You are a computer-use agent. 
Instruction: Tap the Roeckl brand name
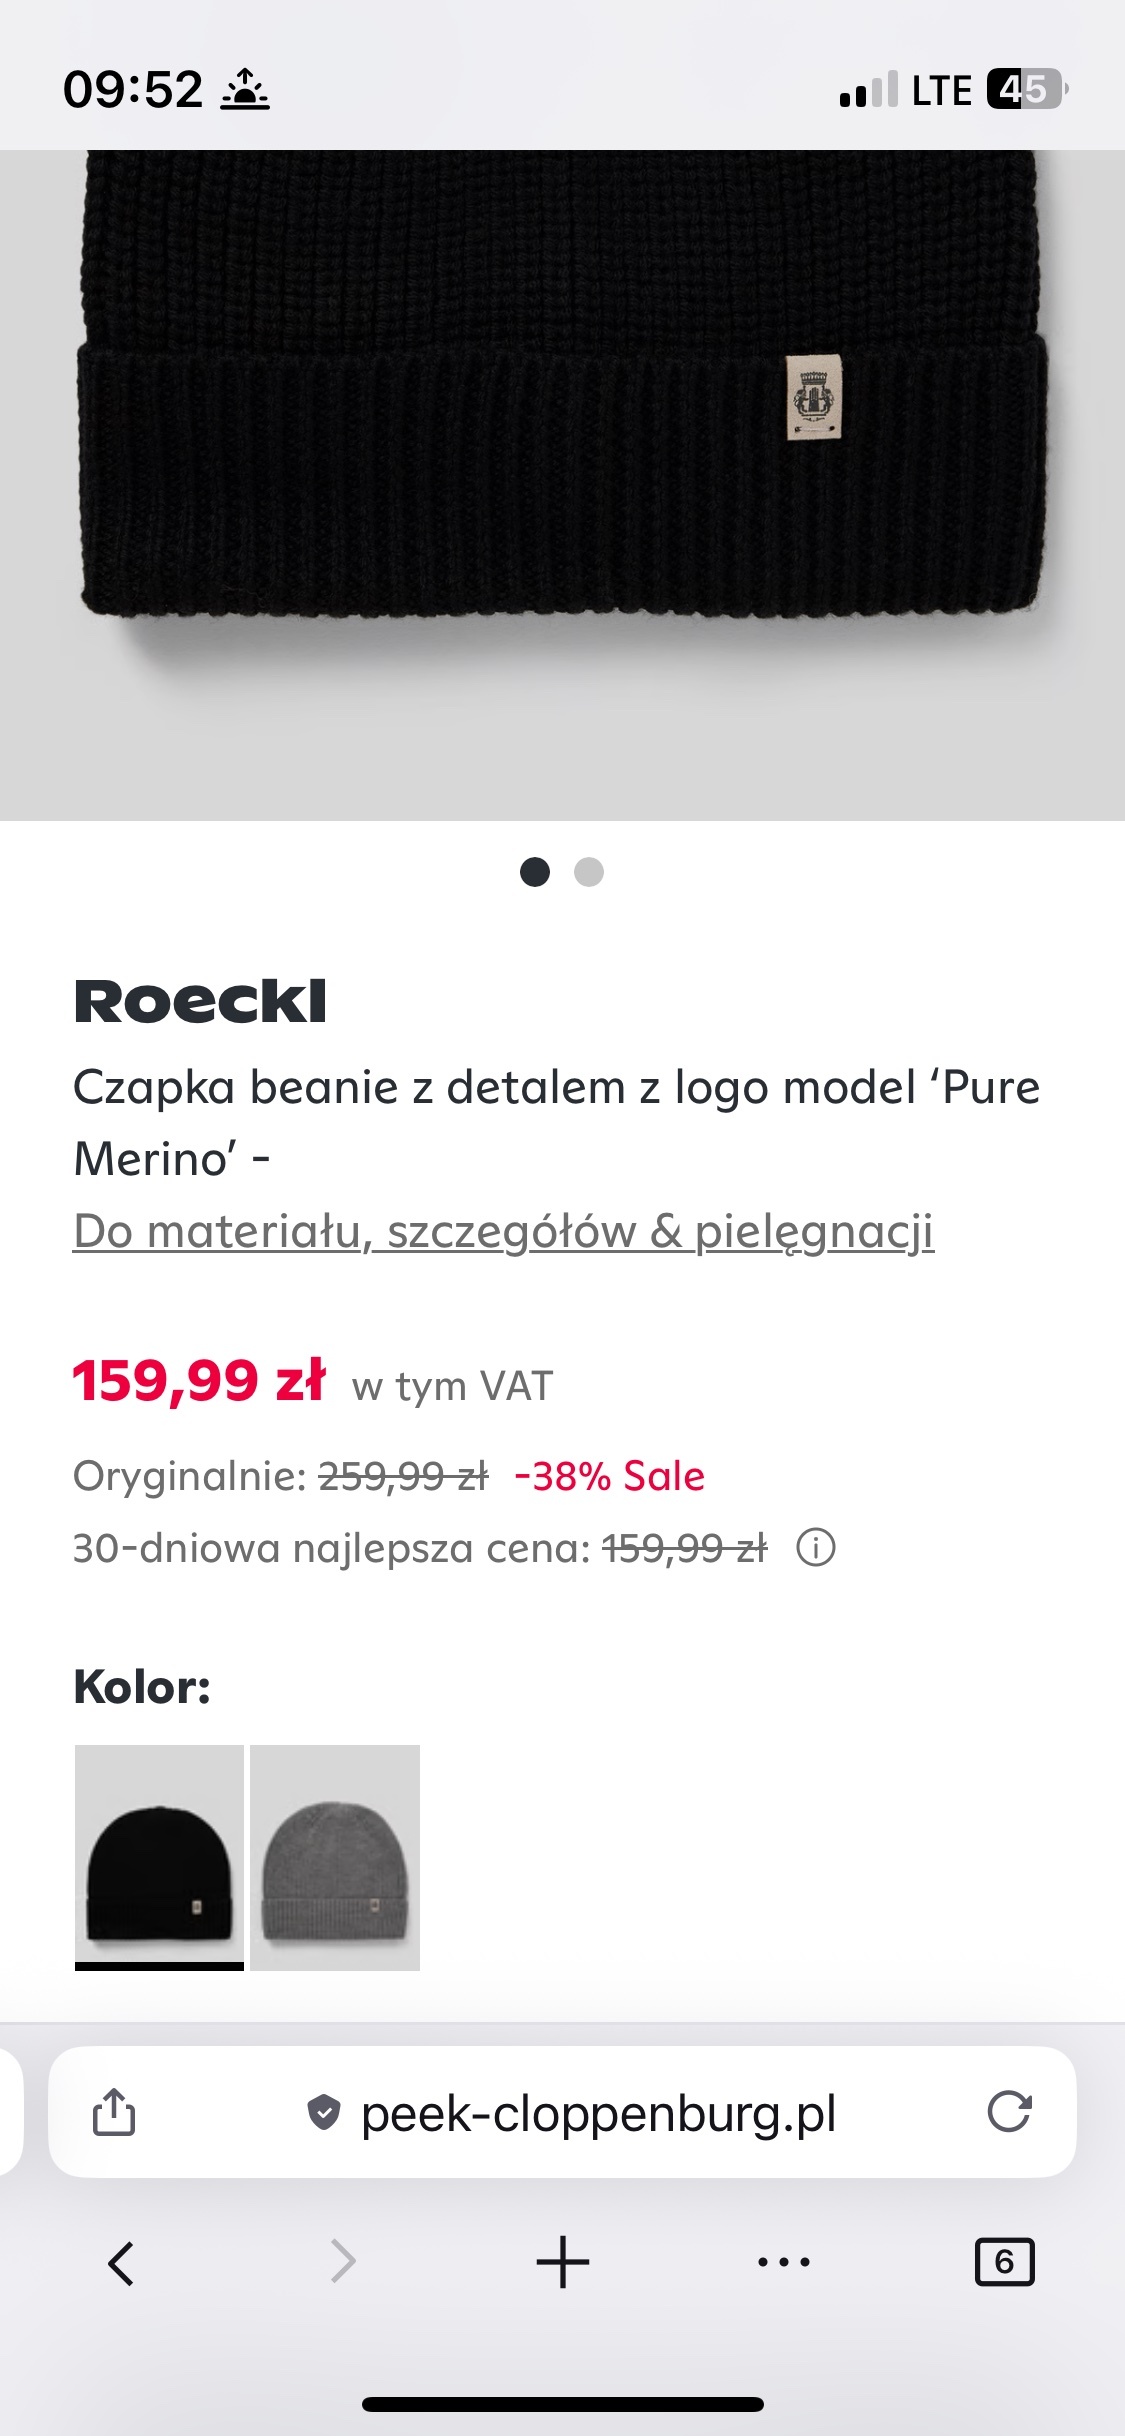pyautogui.click(x=200, y=1002)
